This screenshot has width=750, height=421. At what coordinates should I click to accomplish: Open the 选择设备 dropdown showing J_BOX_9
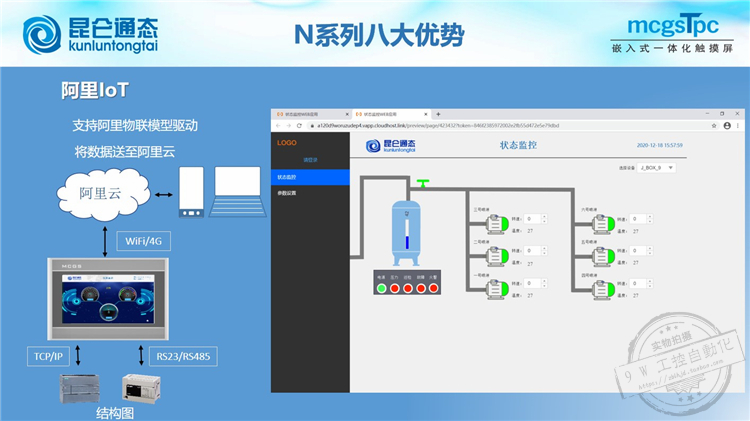pos(656,168)
